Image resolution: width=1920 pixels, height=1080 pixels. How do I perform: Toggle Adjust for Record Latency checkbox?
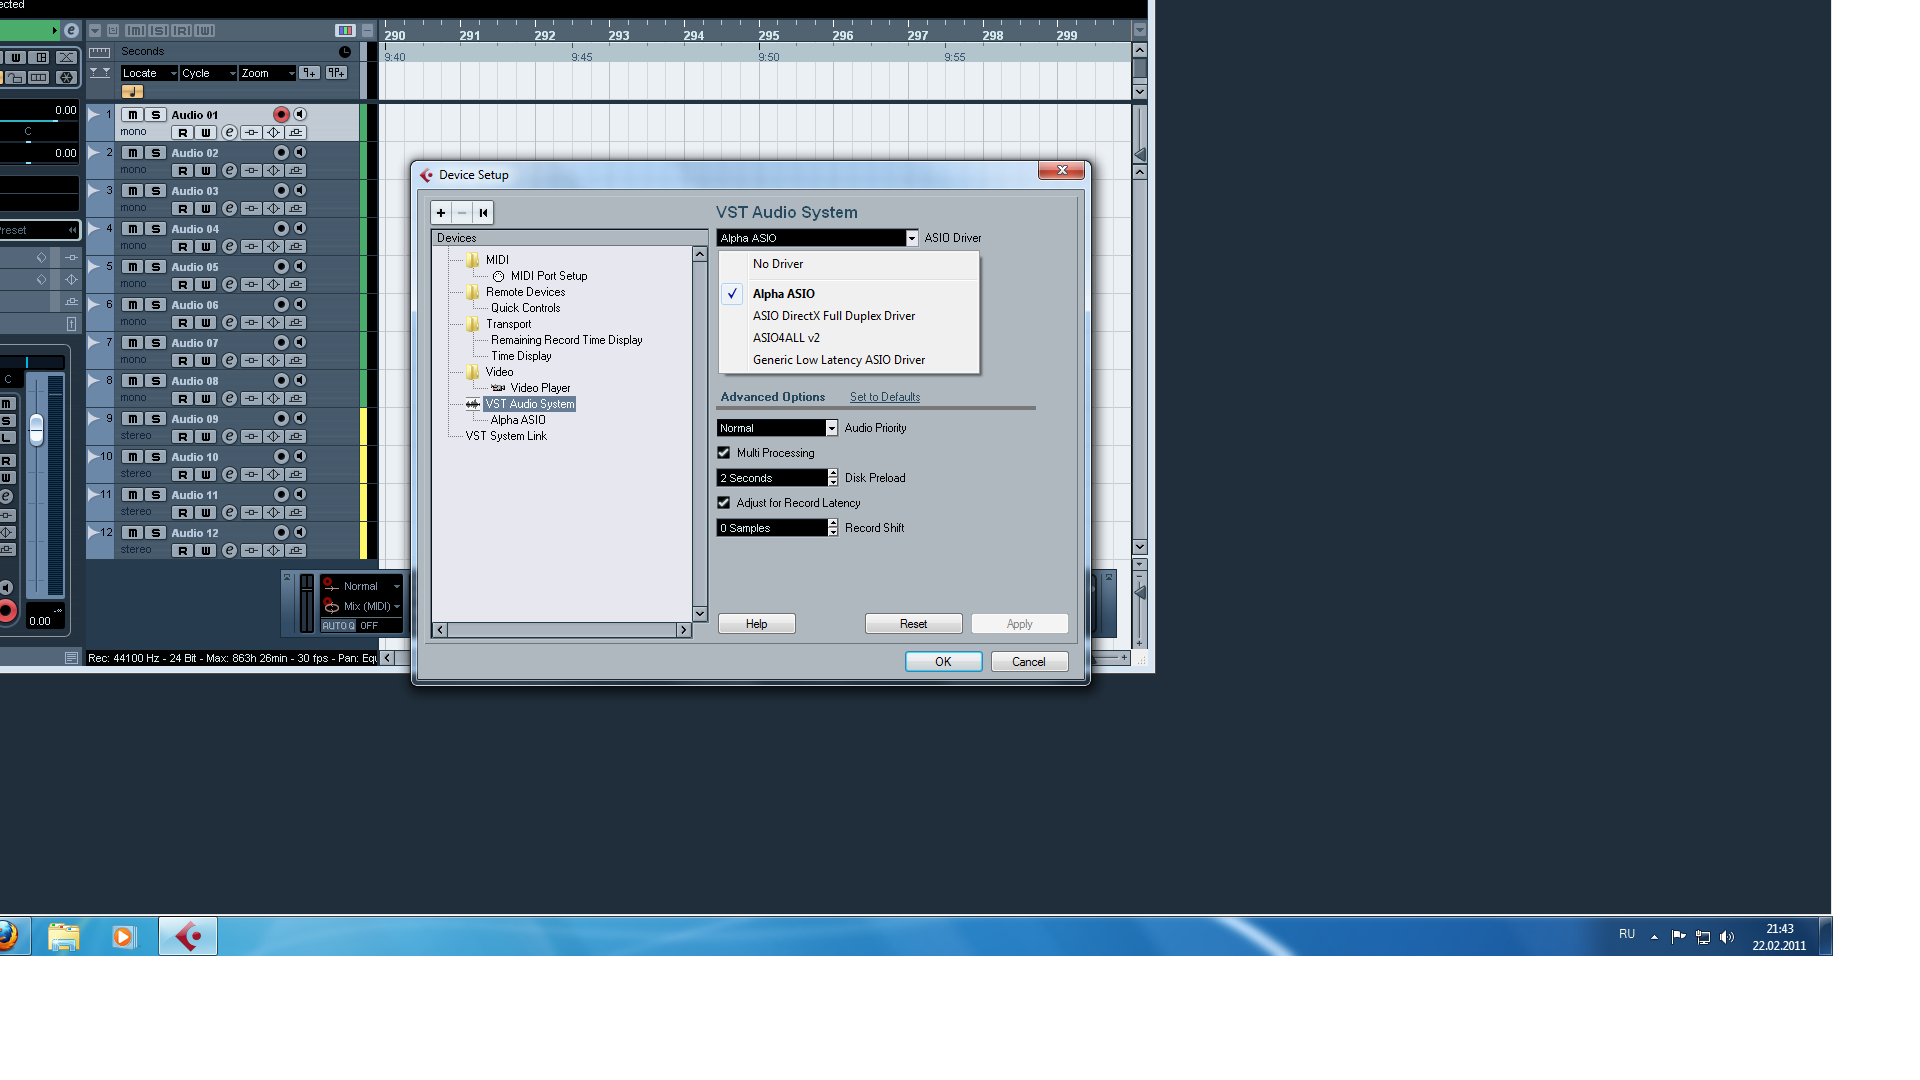(x=724, y=503)
